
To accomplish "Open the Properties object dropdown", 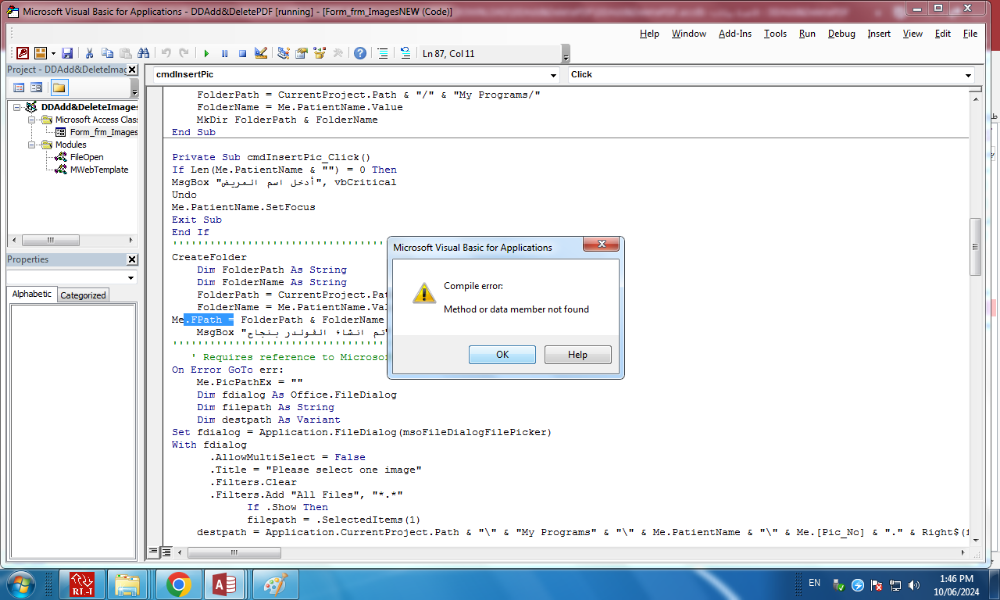I will (131, 278).
